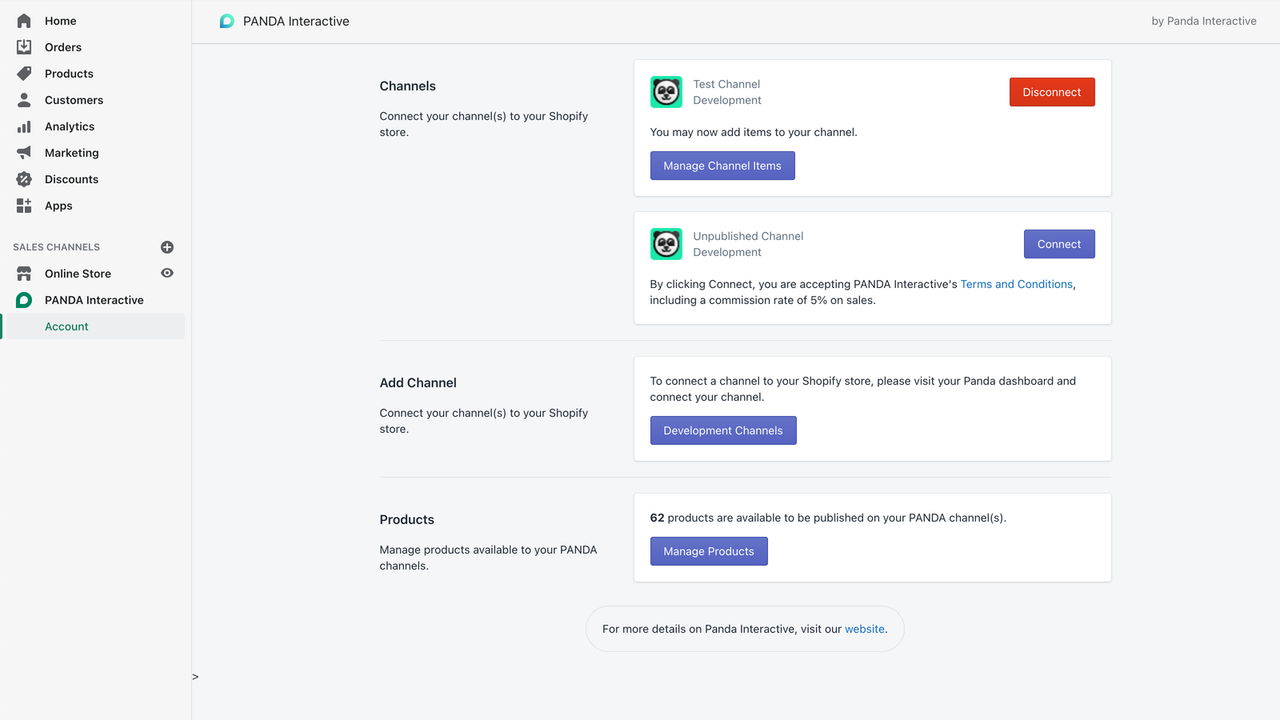Open the Orders section
Screen dimensions: 1280x720
(x=62, y=46)
